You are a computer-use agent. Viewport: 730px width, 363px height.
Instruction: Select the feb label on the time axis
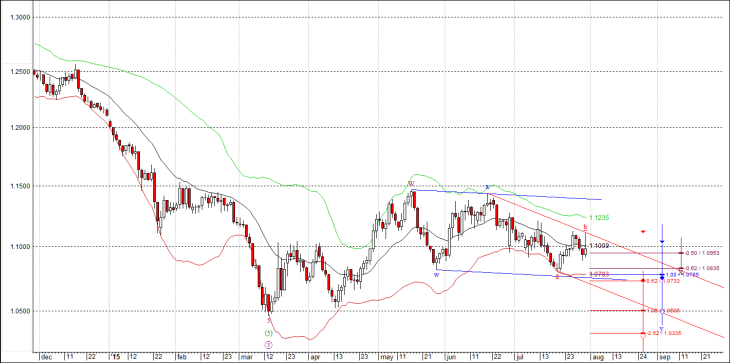click(x=182, y=356)
